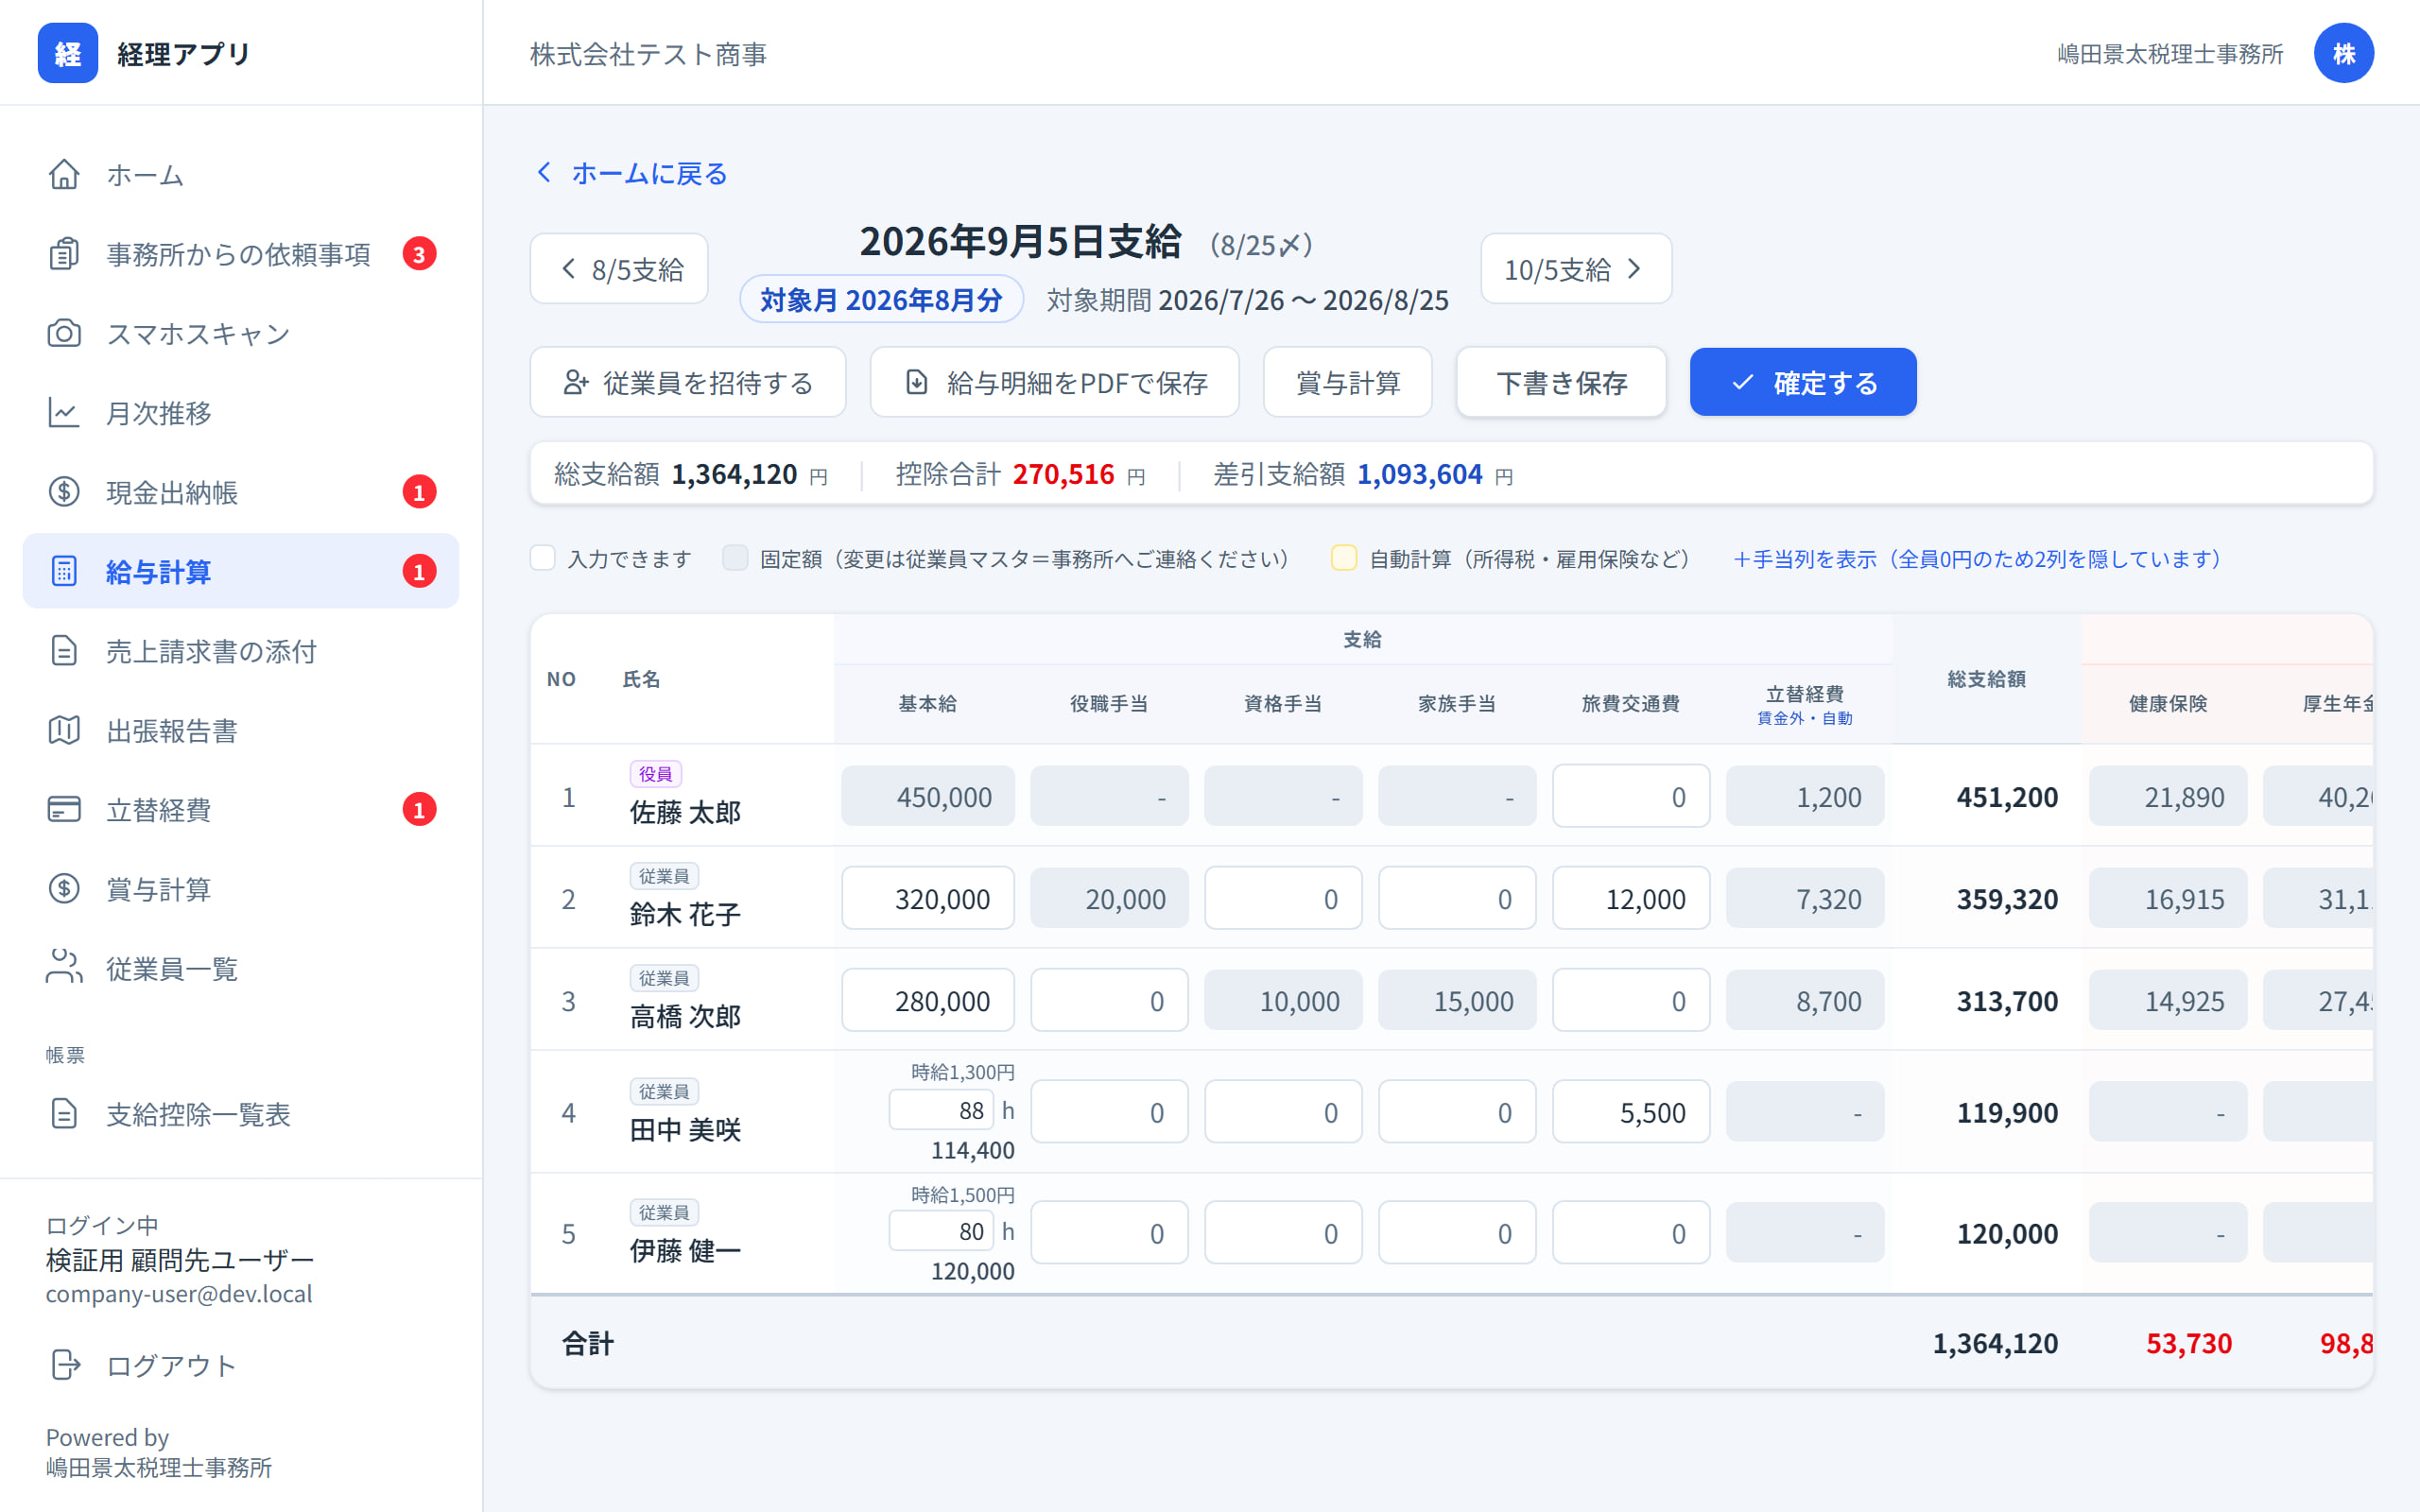
Task: Click the clipboard icon beside 事務所からの依頼事項
Action: 64,254
